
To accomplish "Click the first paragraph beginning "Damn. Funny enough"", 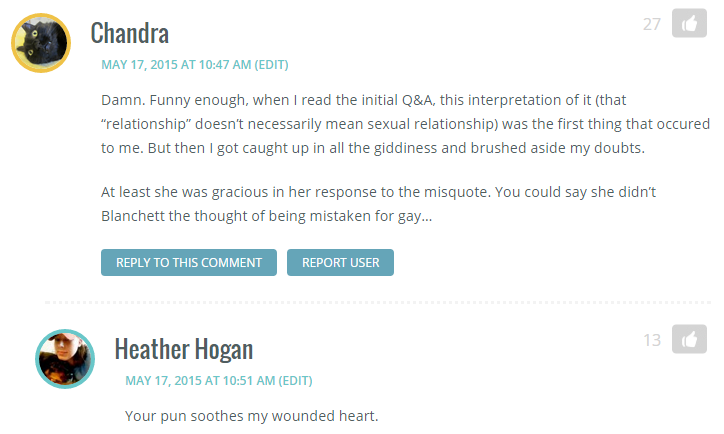I will point(405,124).
